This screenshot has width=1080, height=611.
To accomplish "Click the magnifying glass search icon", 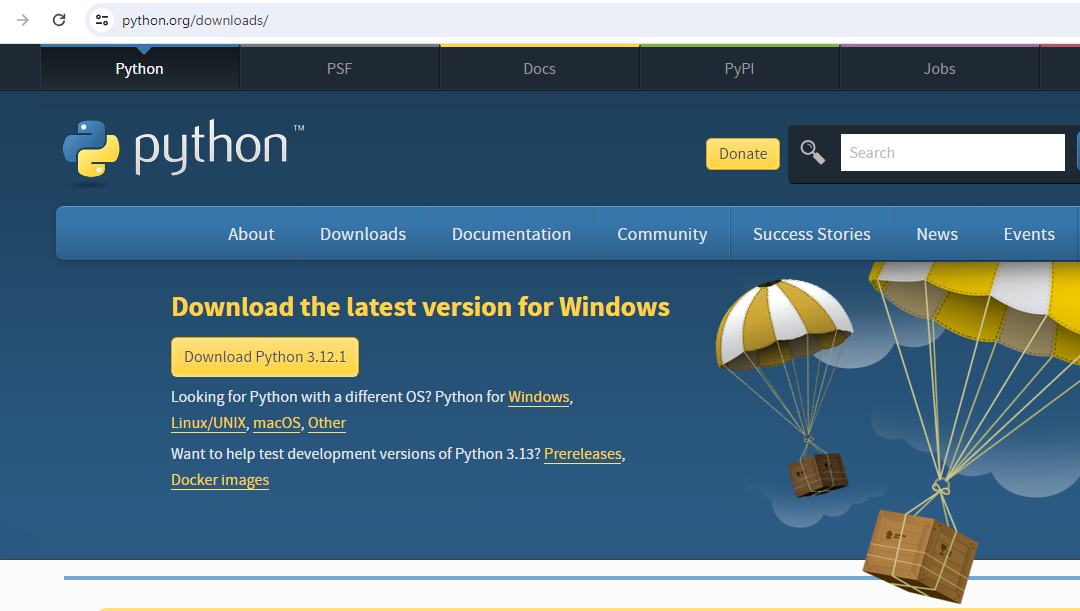I will click(x=812, y=153).
